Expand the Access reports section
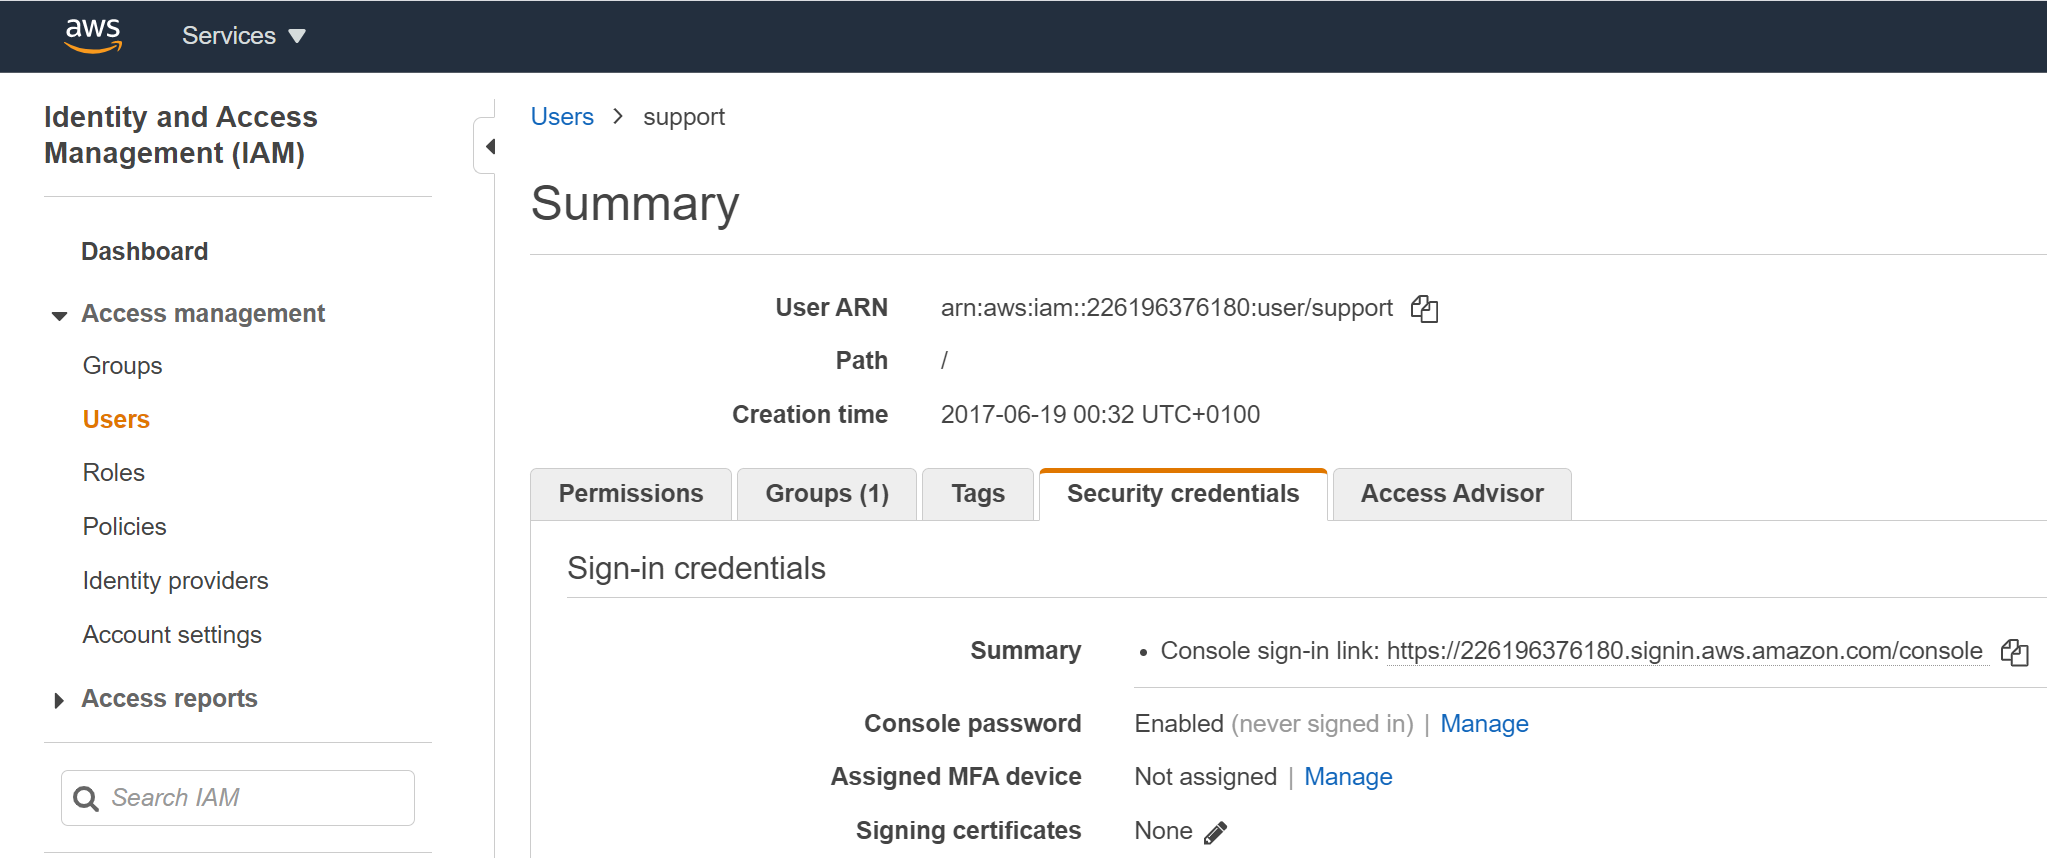The width and height of the screenshot is (2047, 858). tap(60, 700)
